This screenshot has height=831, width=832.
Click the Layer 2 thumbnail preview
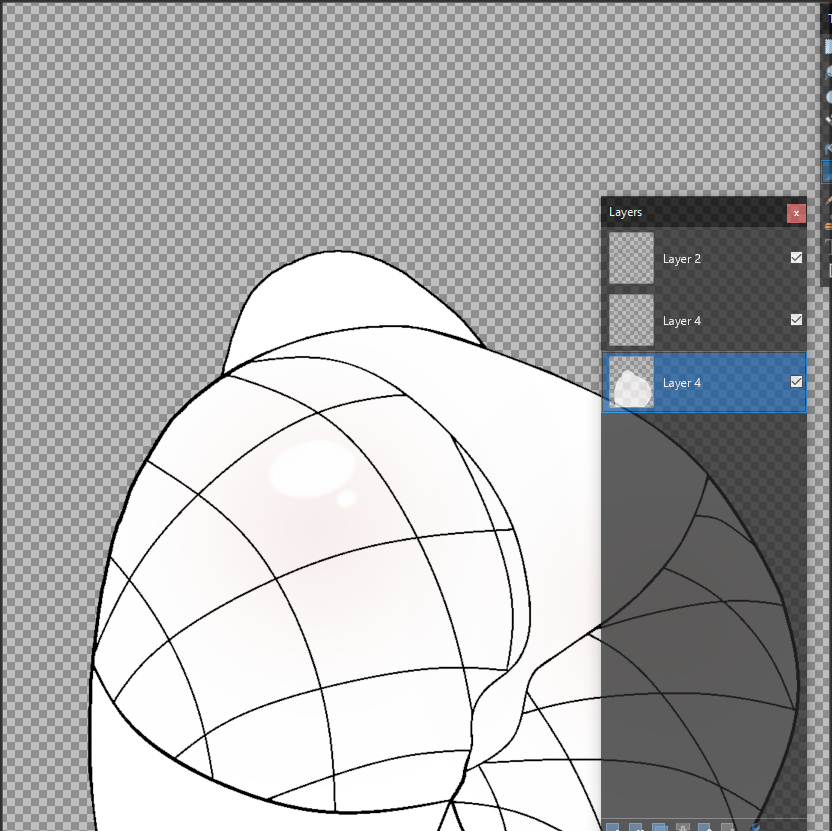pos(632,258)
